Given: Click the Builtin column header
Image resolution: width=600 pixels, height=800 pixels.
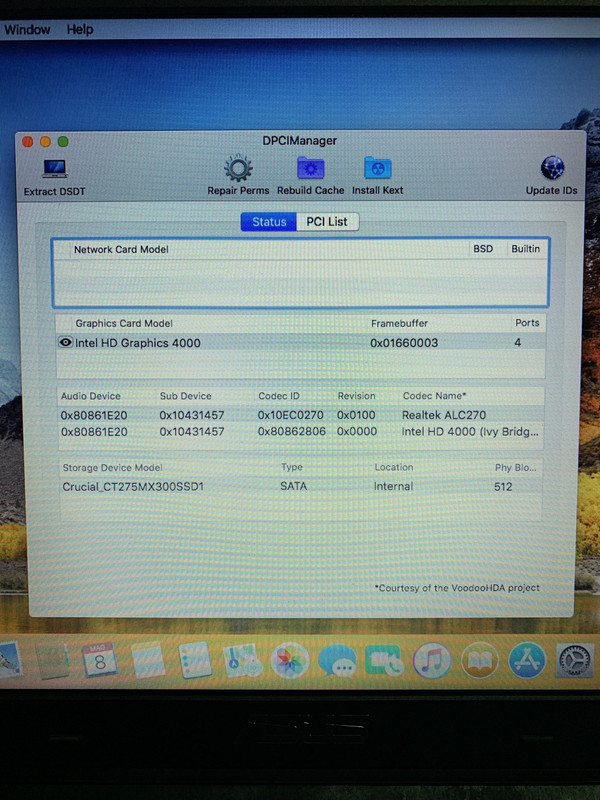Looking at the screenshot, I should pyautogui.click(x=526, y=248).
